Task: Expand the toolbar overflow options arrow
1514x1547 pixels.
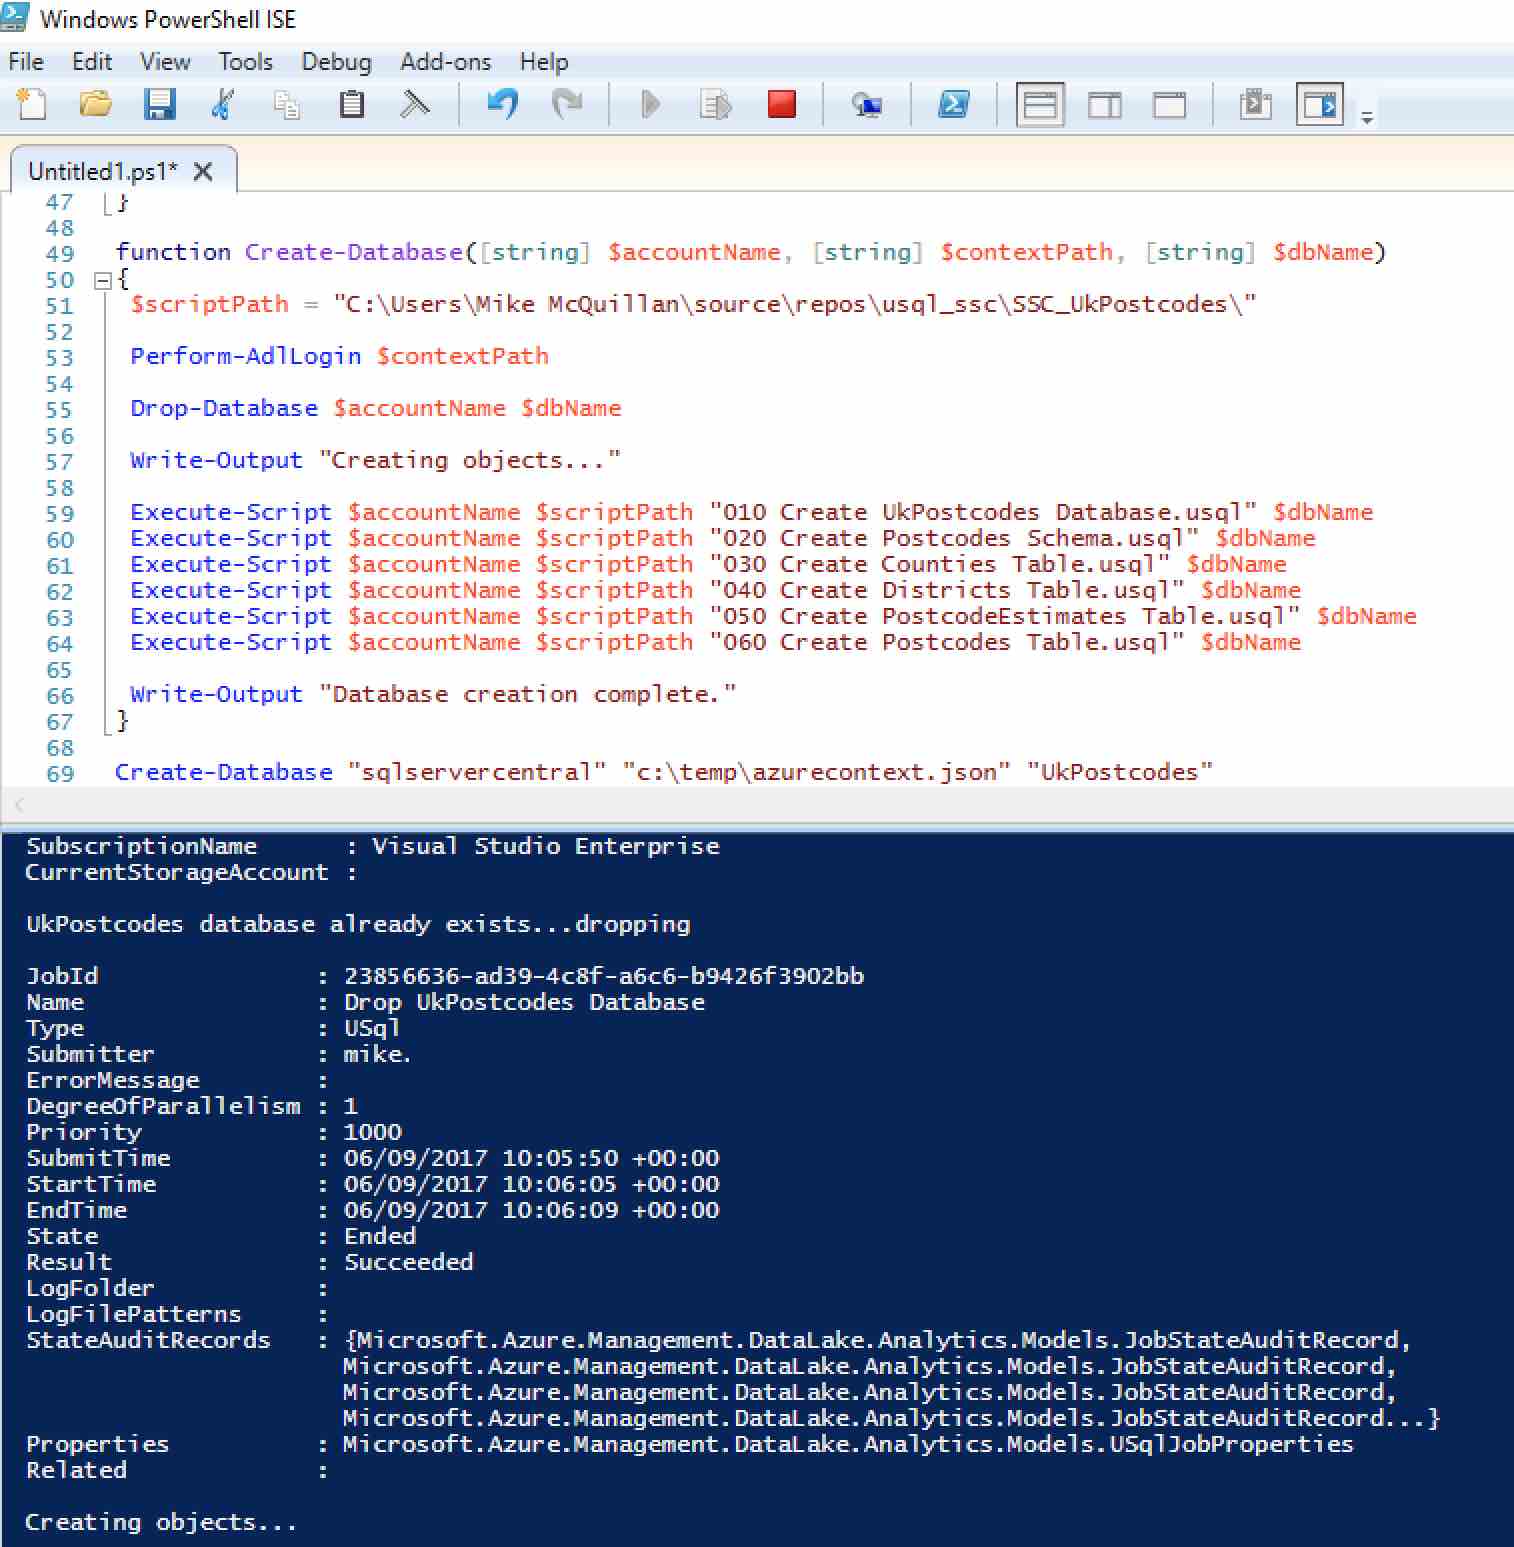Action: (1367, 118)
